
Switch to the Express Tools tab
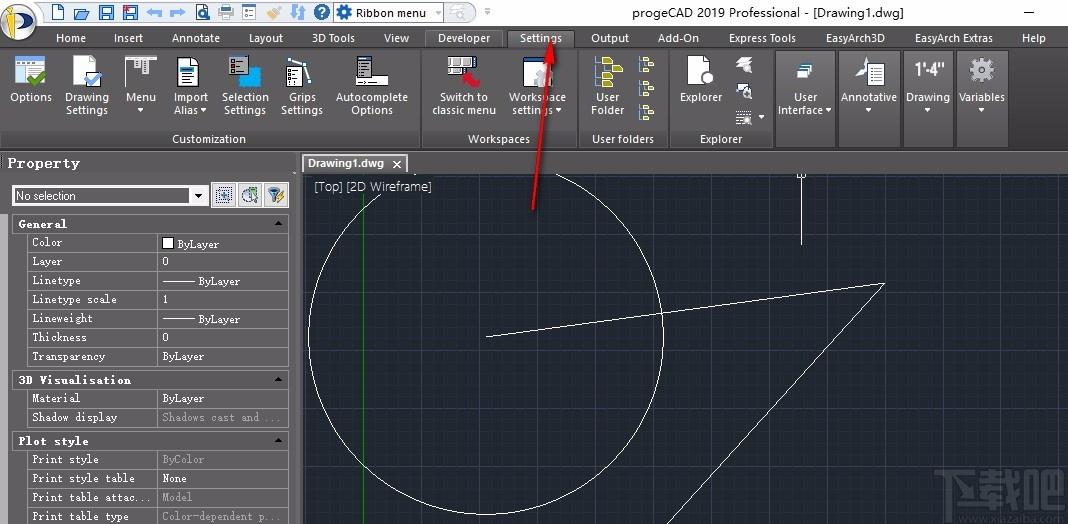pyautogui.click(x=762, y=38)
